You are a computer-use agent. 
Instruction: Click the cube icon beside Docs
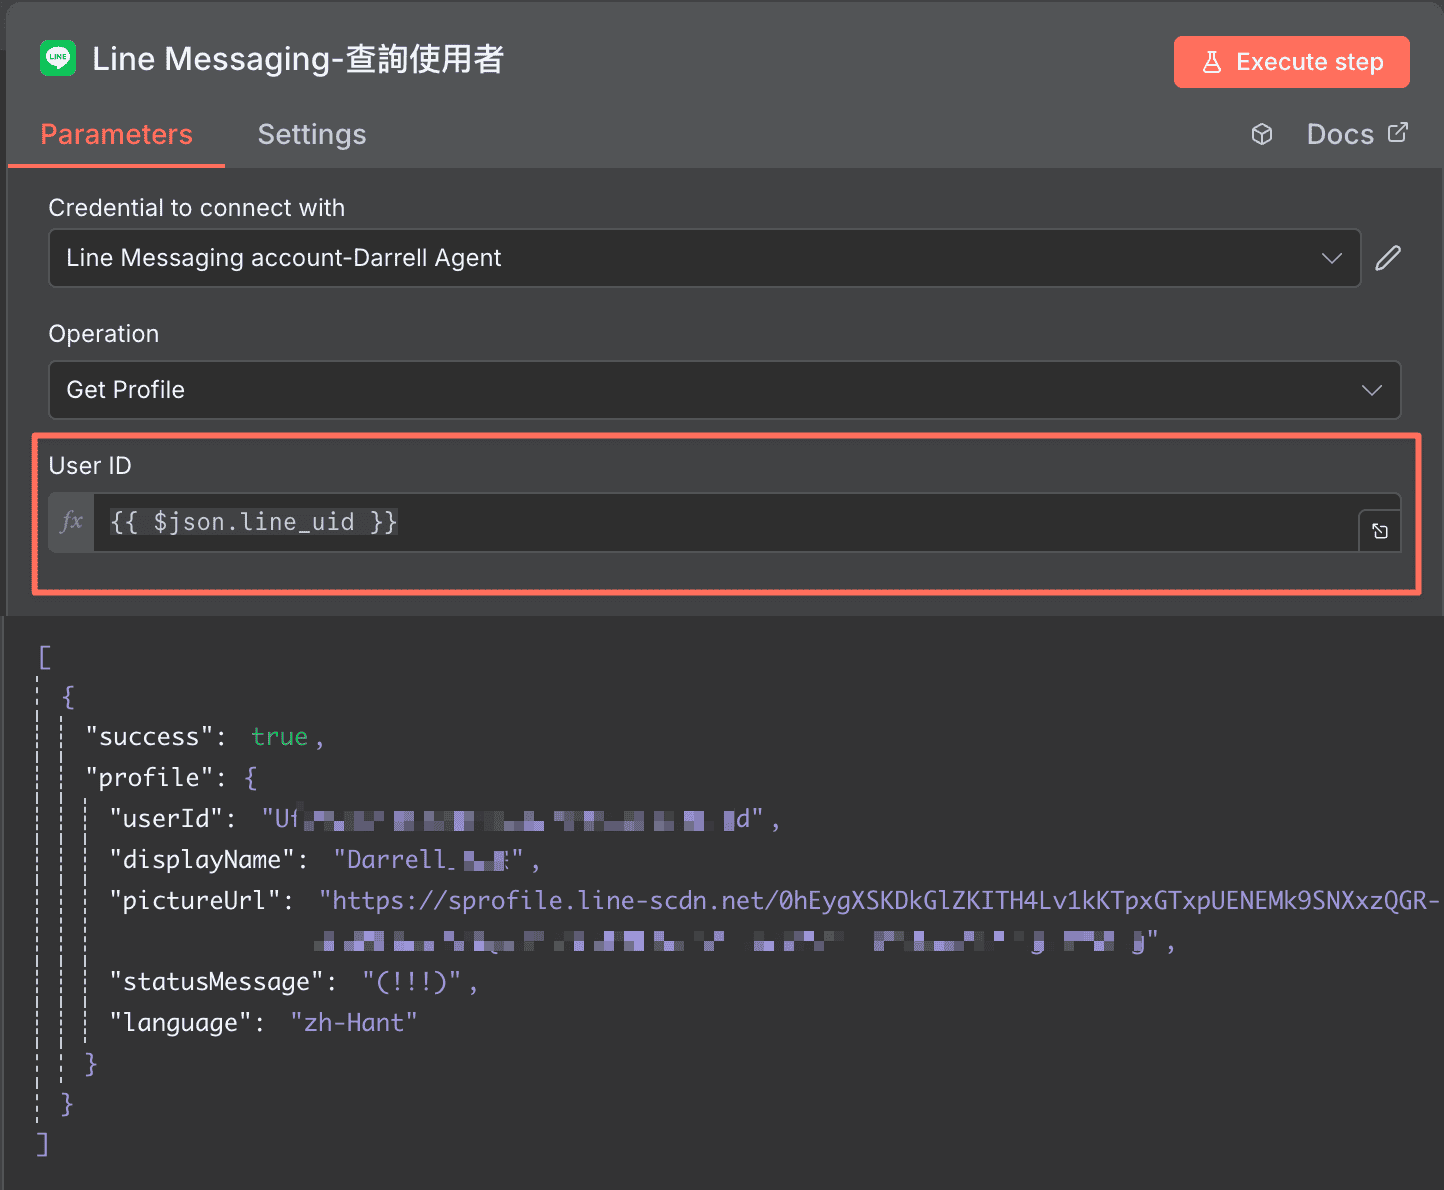pyautogui.click(x=1261, y=133)
